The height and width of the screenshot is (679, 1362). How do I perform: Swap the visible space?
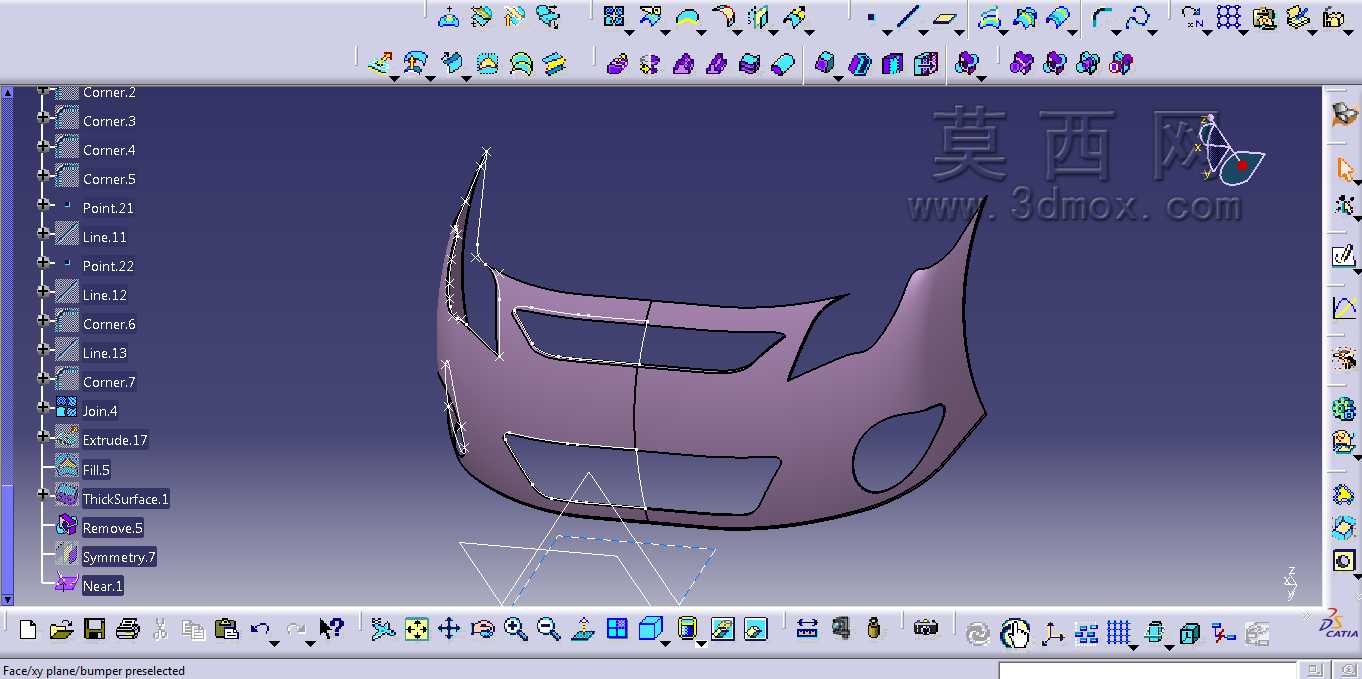point(756,629)
